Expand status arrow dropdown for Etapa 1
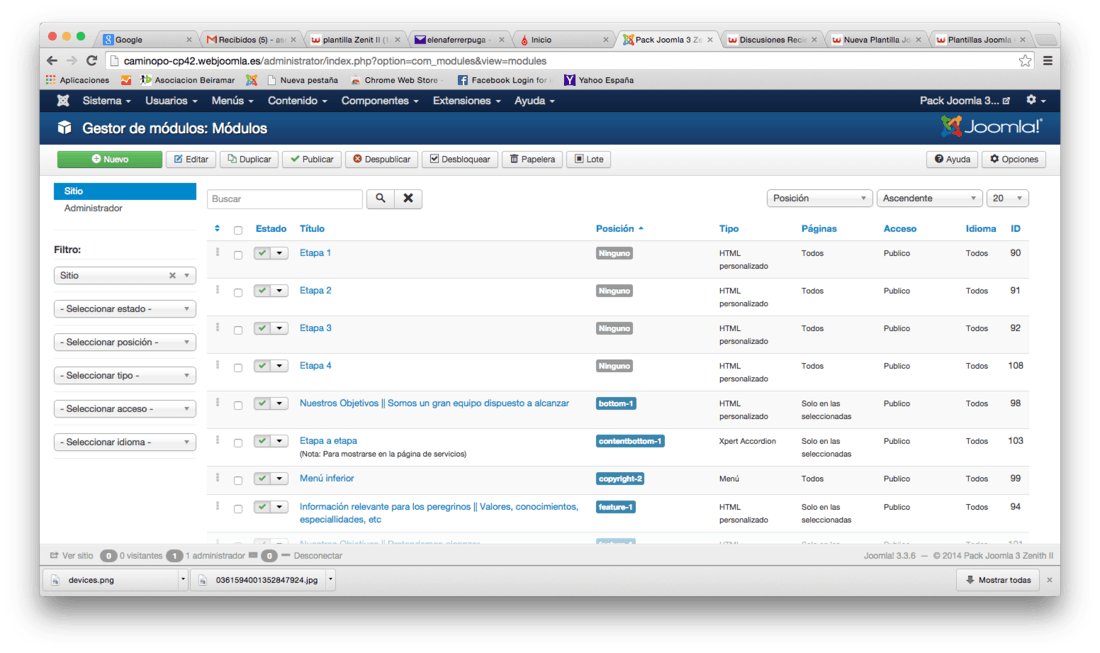Viewport: 1100px width, 653px height. pyautogui.click(x=280, y=253)
